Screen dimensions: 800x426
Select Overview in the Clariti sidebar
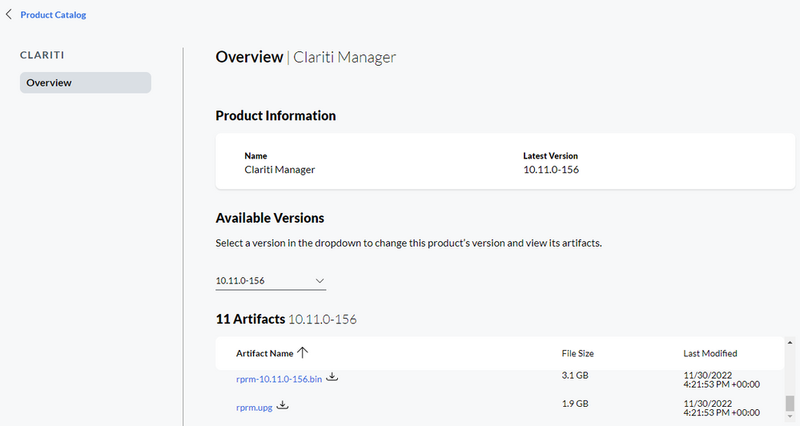pos(85,83)
